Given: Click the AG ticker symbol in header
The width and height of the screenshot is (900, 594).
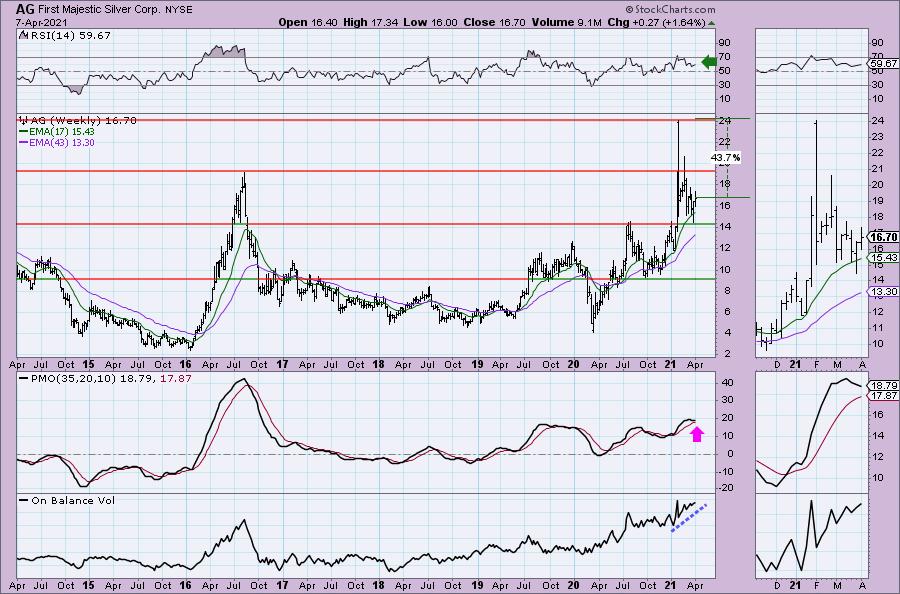Looking at the screenshot, I should click(23, 9).
